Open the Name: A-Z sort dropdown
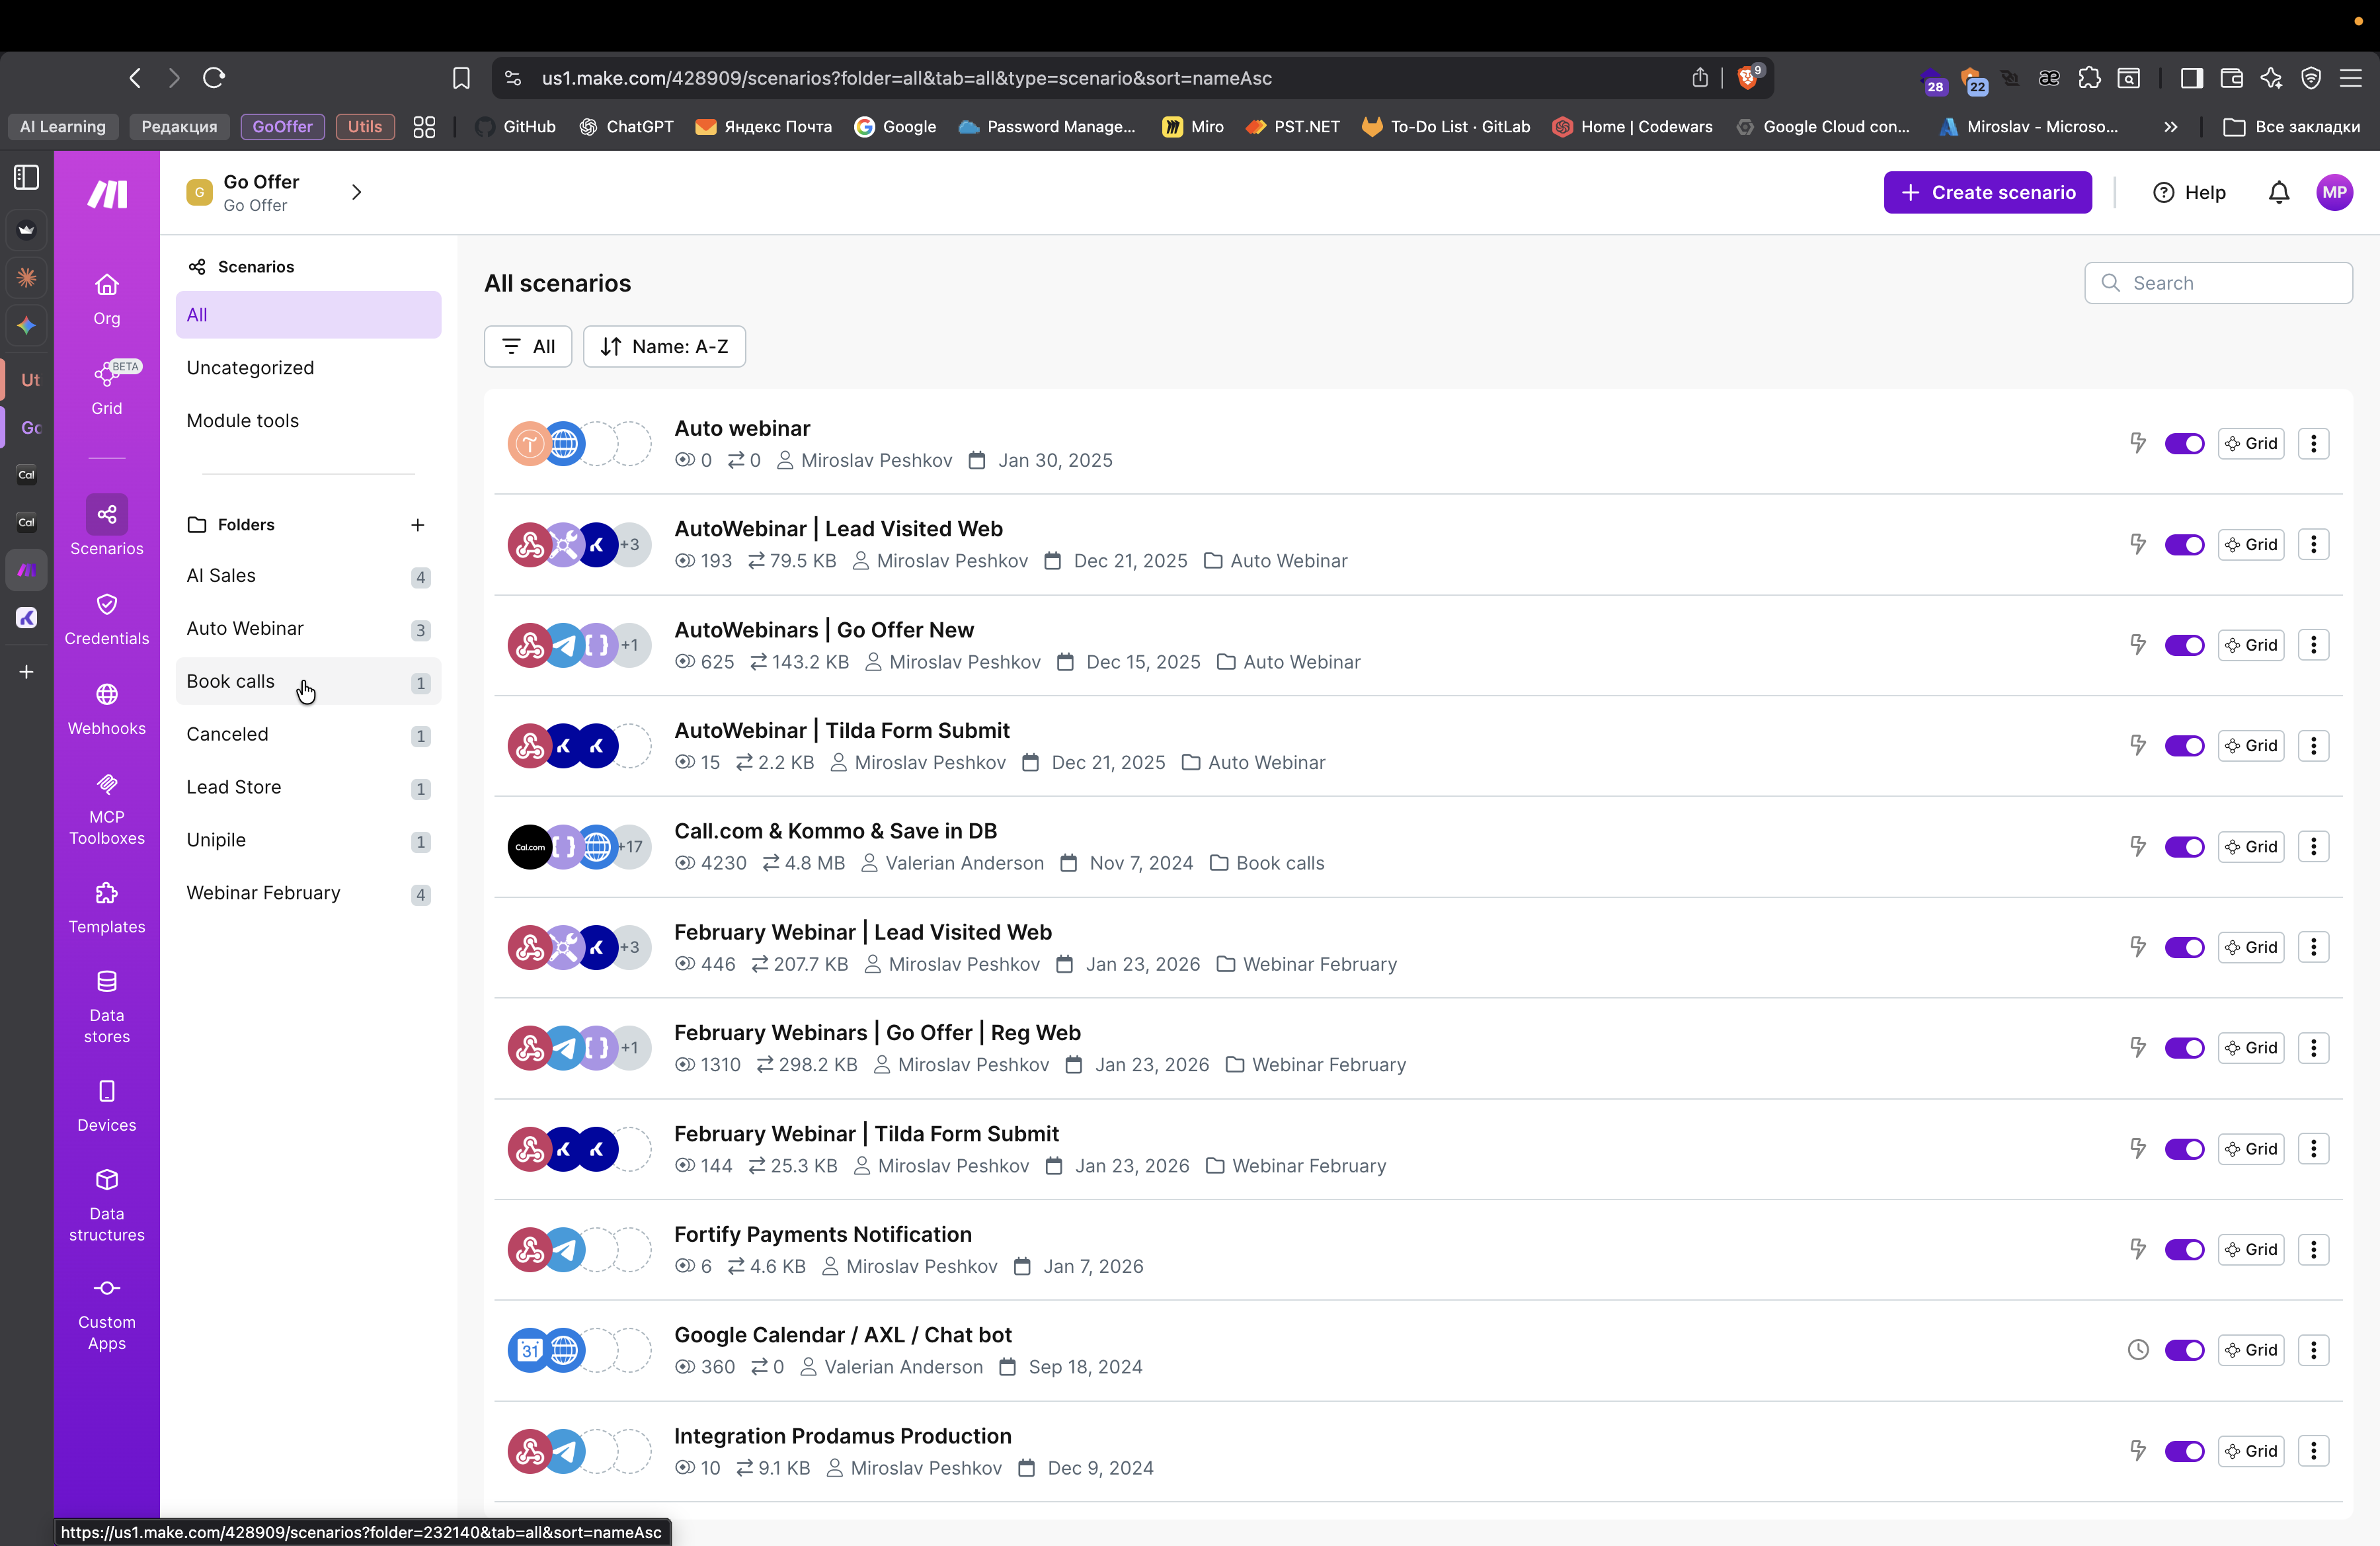 pyautogui.click(x=664, y=347)
